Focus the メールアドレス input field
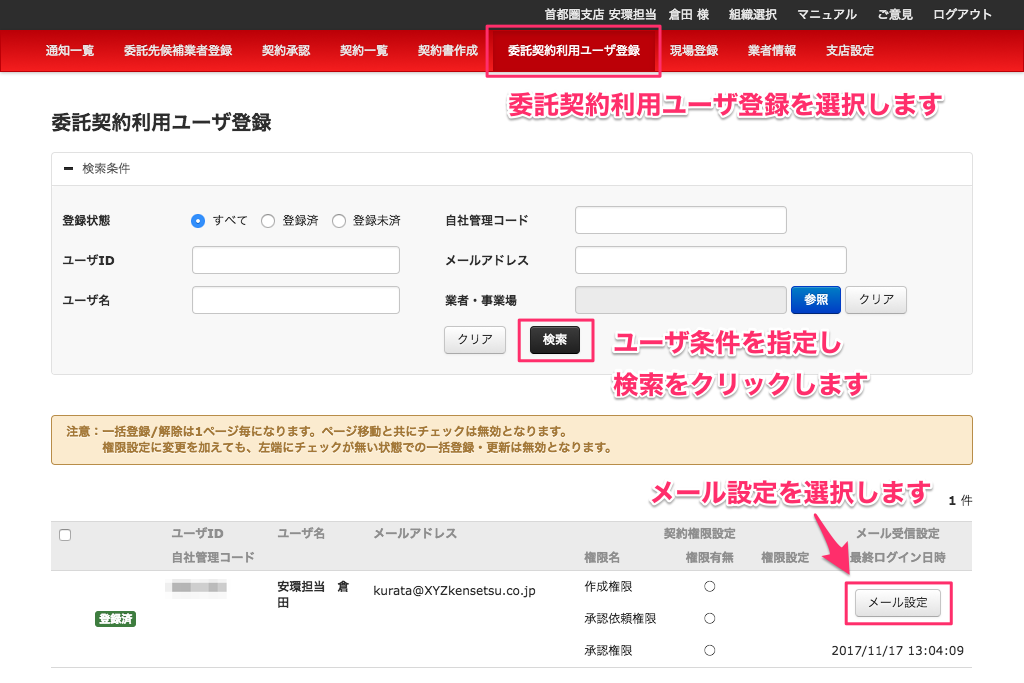The height and width of the screenshot is (683, 1024). click(x=711, y=260)
